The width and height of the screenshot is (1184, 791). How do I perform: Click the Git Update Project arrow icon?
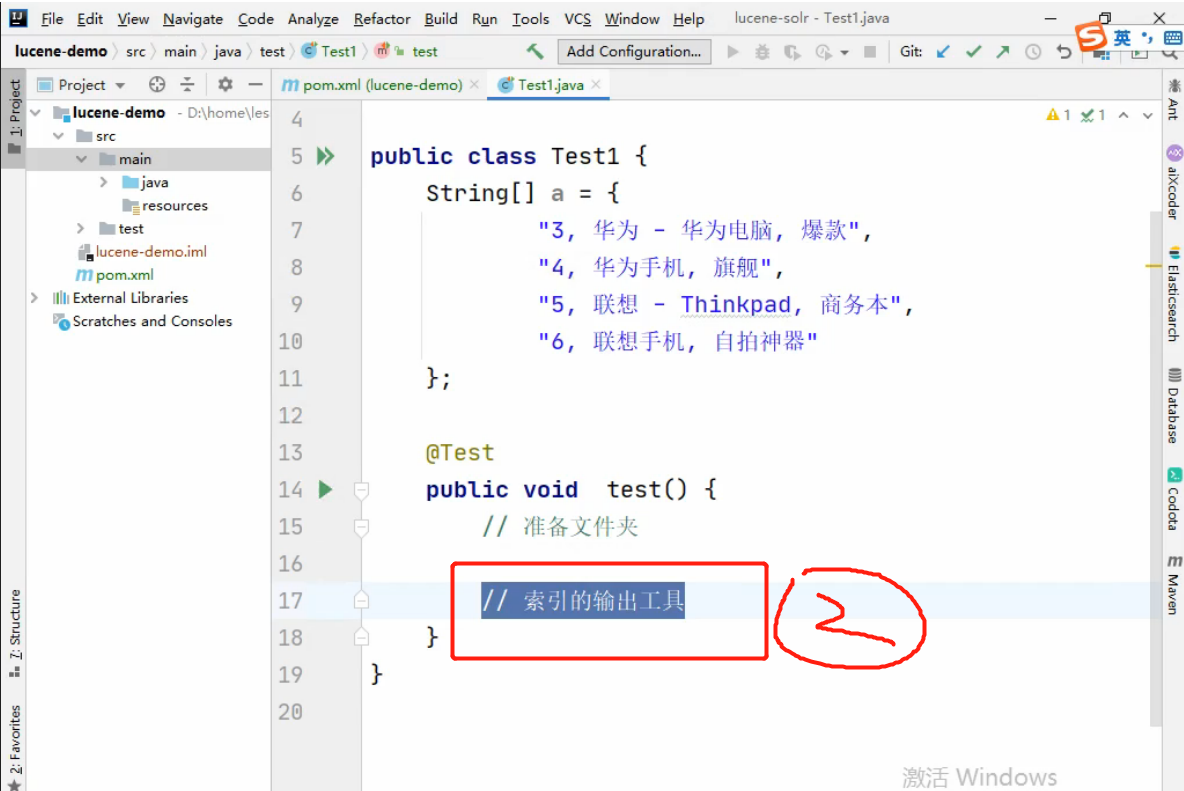(x=943, y=51)
